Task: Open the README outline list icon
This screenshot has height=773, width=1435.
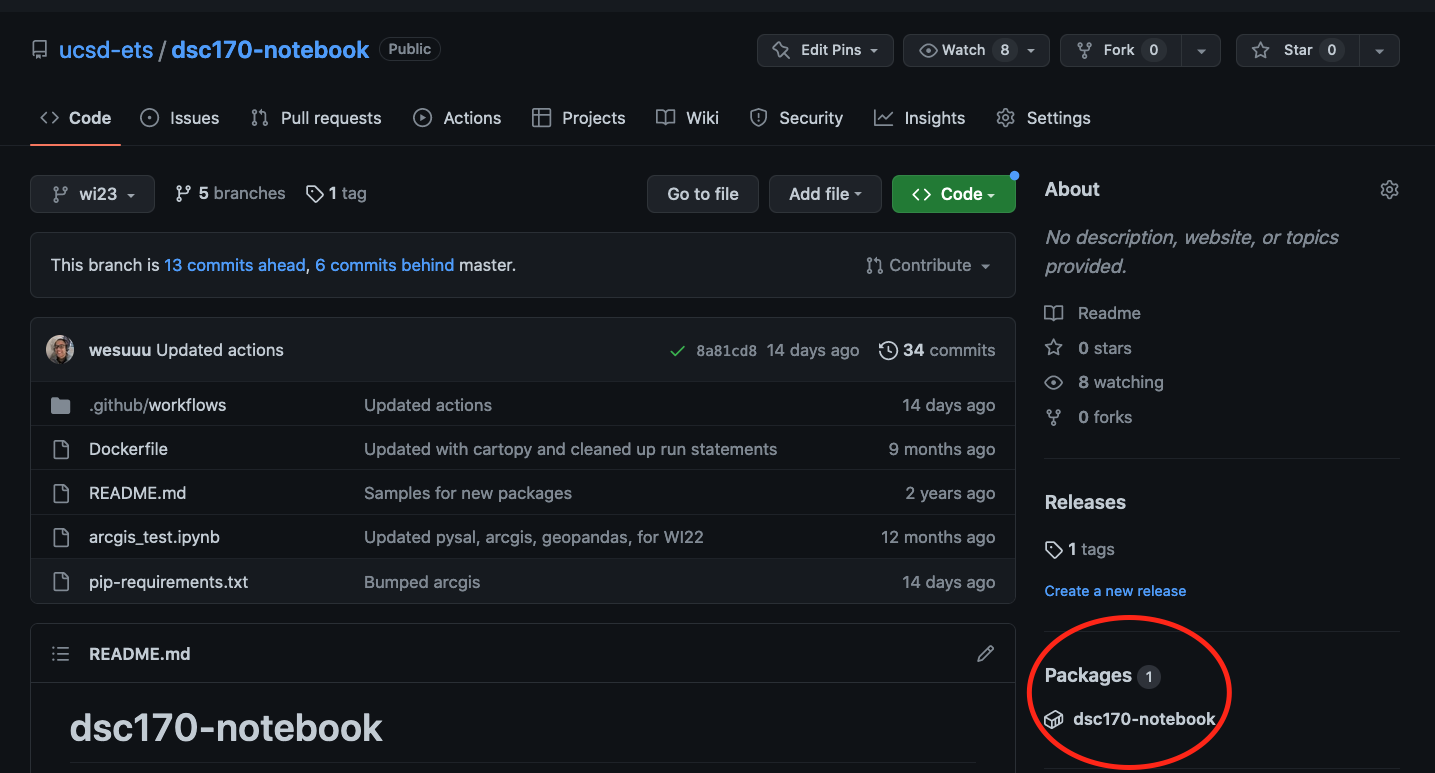Action: (x=61, y=654)
